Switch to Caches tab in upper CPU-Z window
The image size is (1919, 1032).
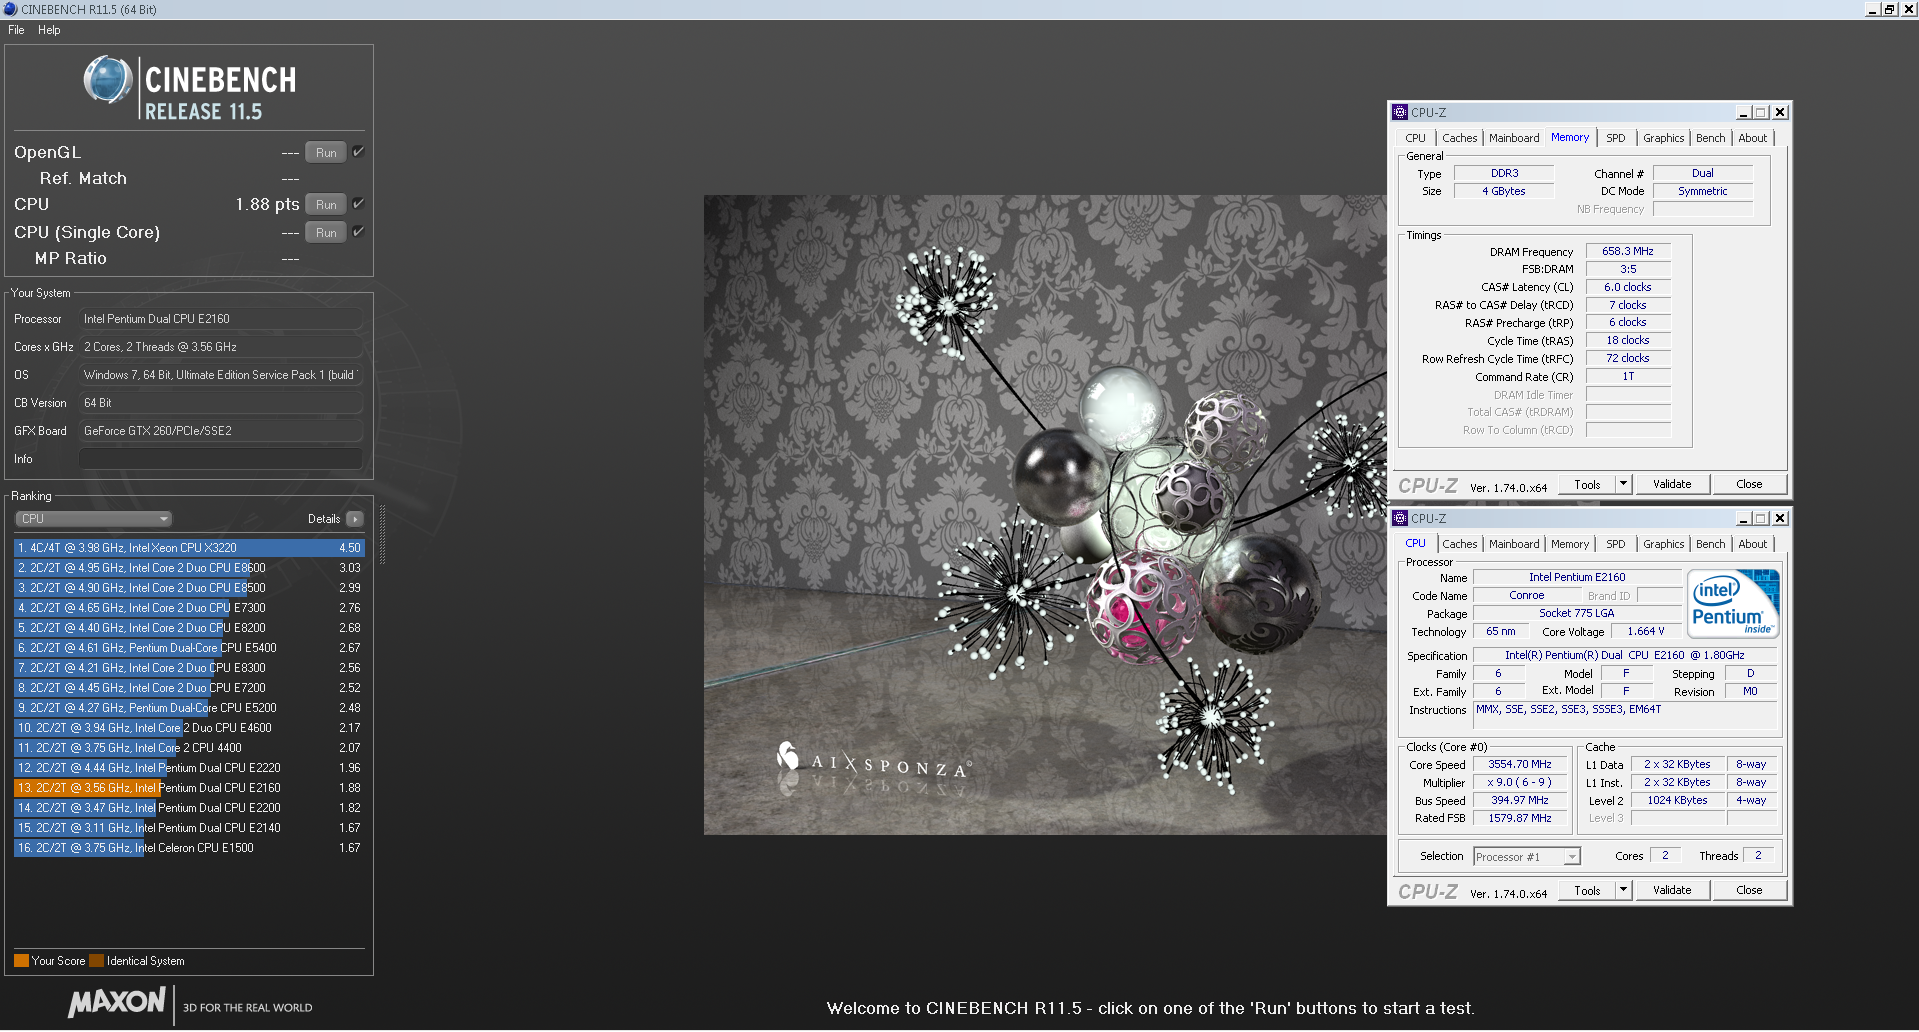click(1459, 138)
